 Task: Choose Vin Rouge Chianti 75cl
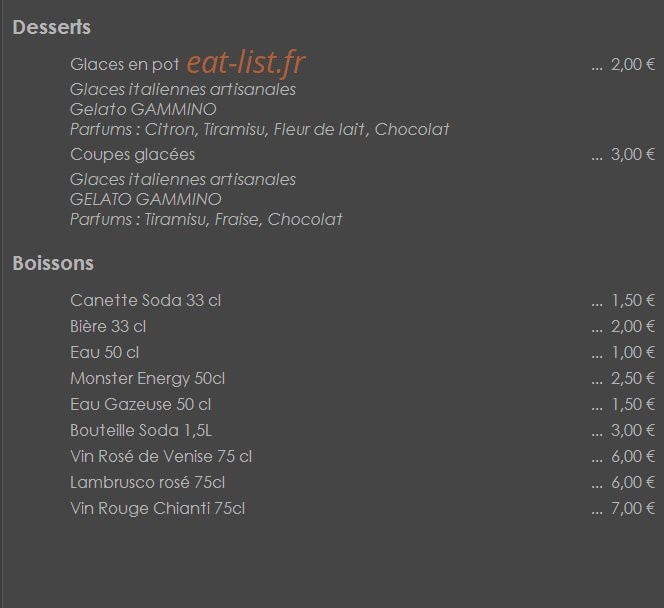(158, 509)
